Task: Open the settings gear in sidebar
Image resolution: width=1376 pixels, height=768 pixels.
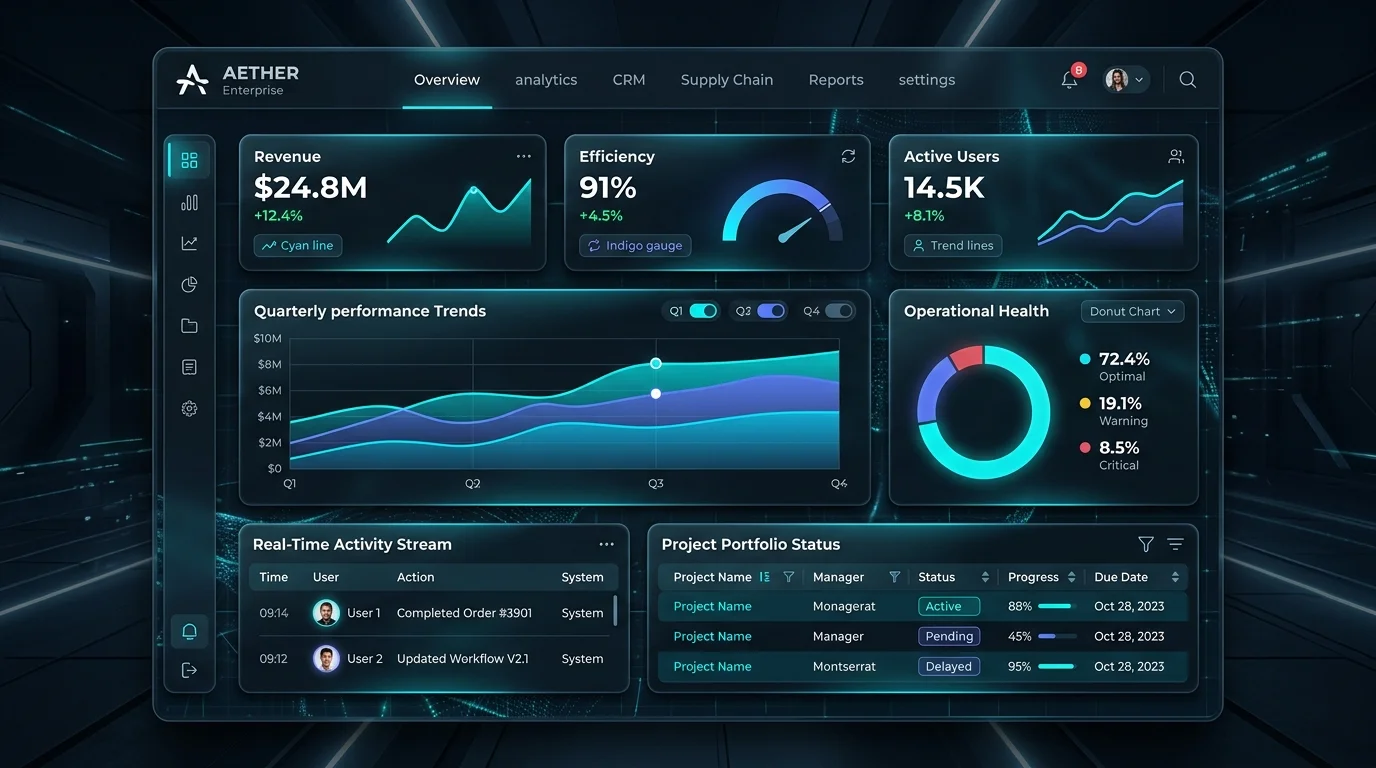Action: pyautogui.click(x=189, y=408)
